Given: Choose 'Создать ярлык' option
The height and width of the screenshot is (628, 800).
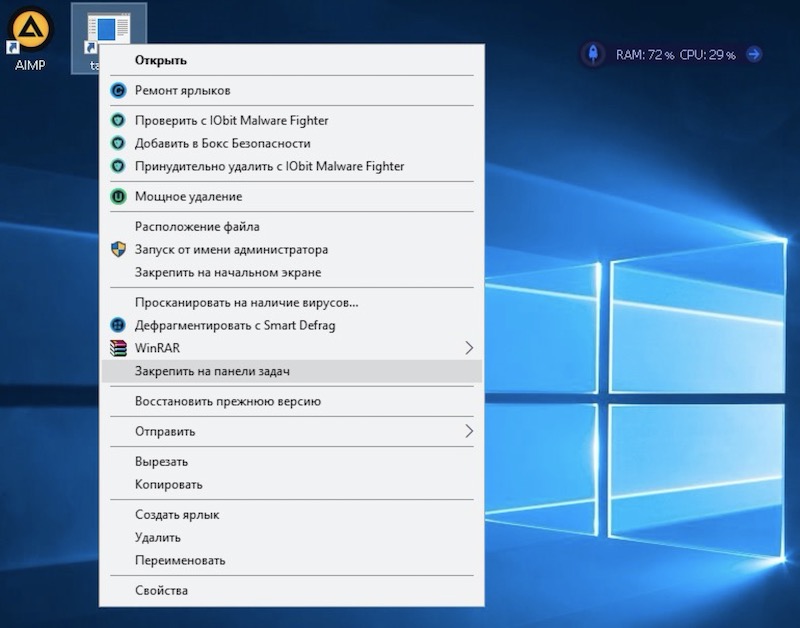Looking at the screenshot, I should point(292,515).
